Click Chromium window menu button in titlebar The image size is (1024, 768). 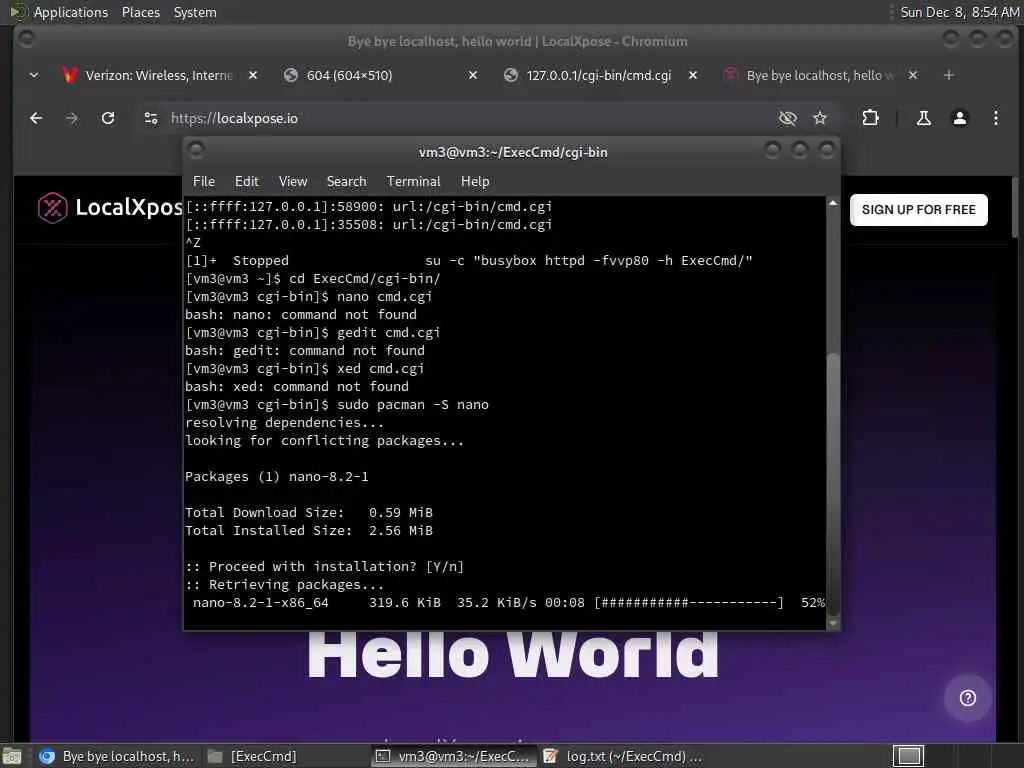(26, 39)
